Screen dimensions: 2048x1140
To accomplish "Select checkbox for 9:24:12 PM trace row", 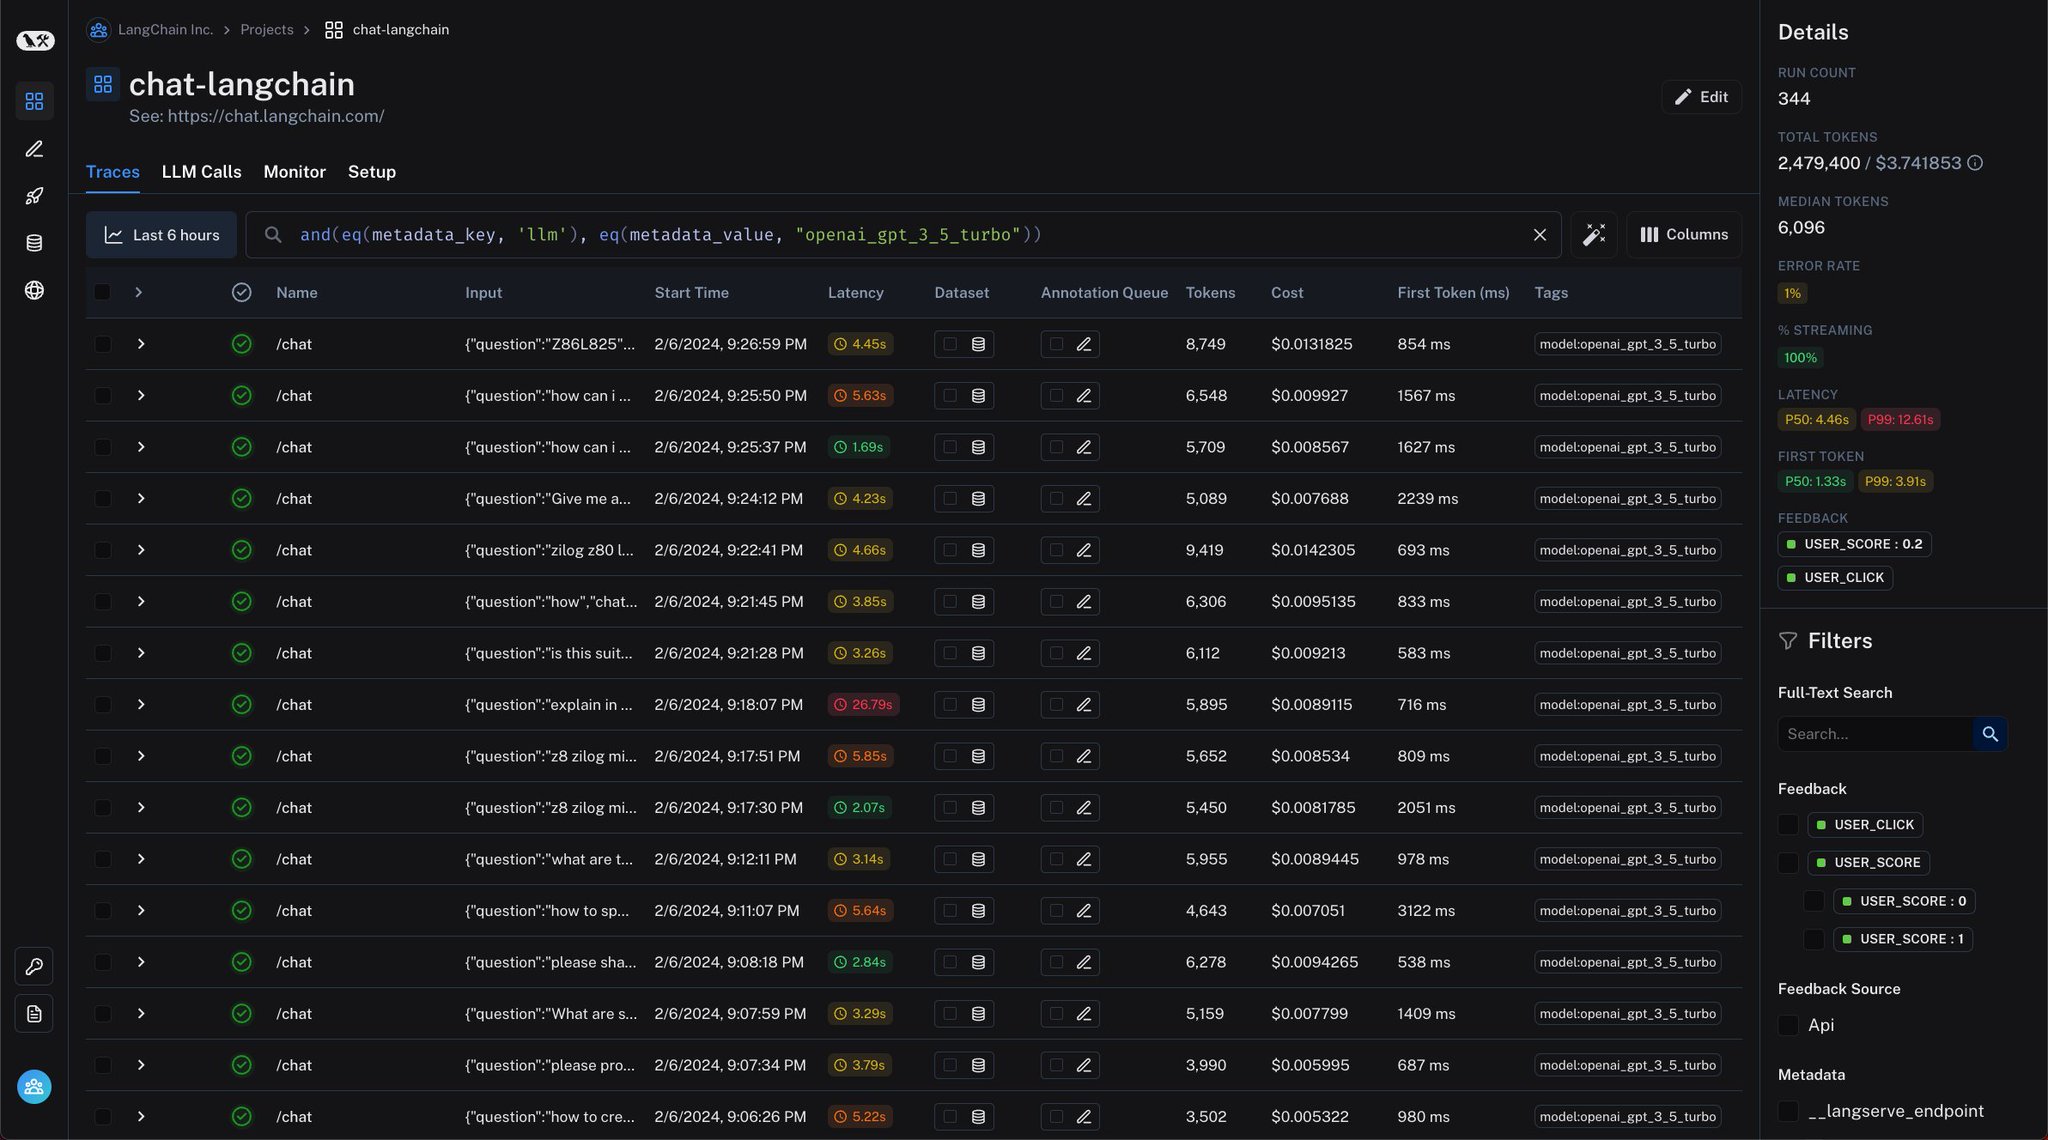I will [x=102, y=499].
